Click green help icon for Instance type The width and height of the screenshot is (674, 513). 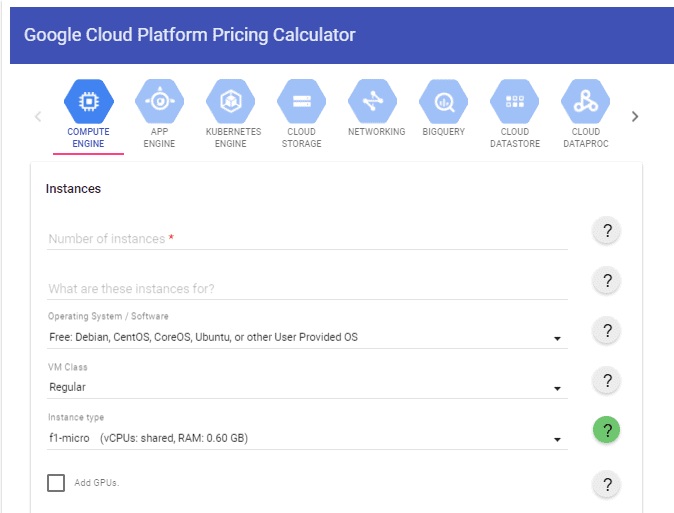pyautogui.click(x=607, y=430)
